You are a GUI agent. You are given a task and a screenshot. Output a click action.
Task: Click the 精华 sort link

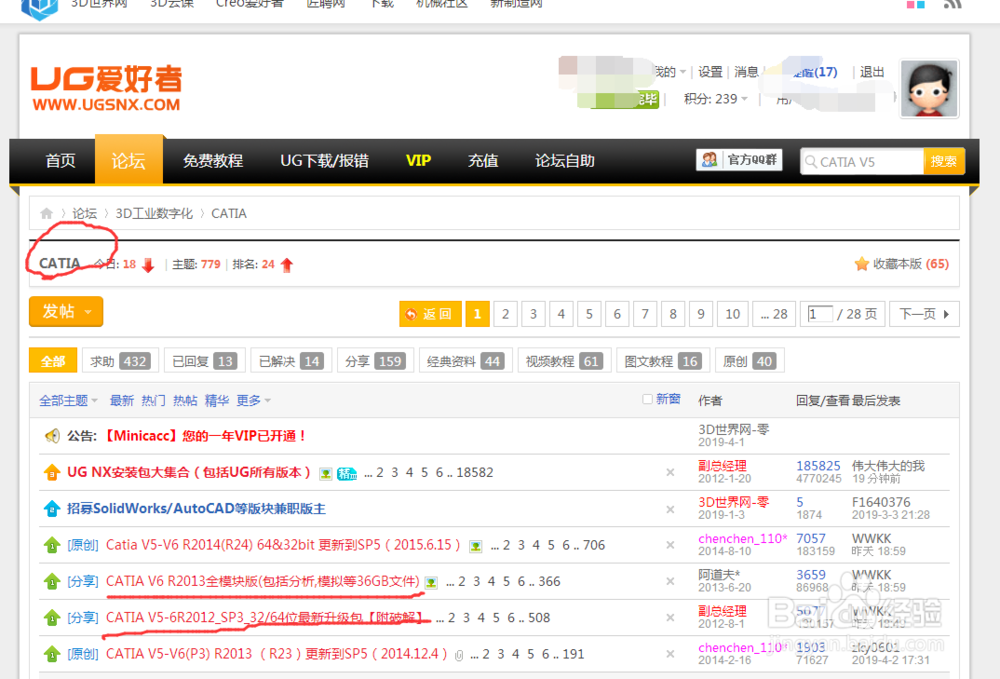217,401
